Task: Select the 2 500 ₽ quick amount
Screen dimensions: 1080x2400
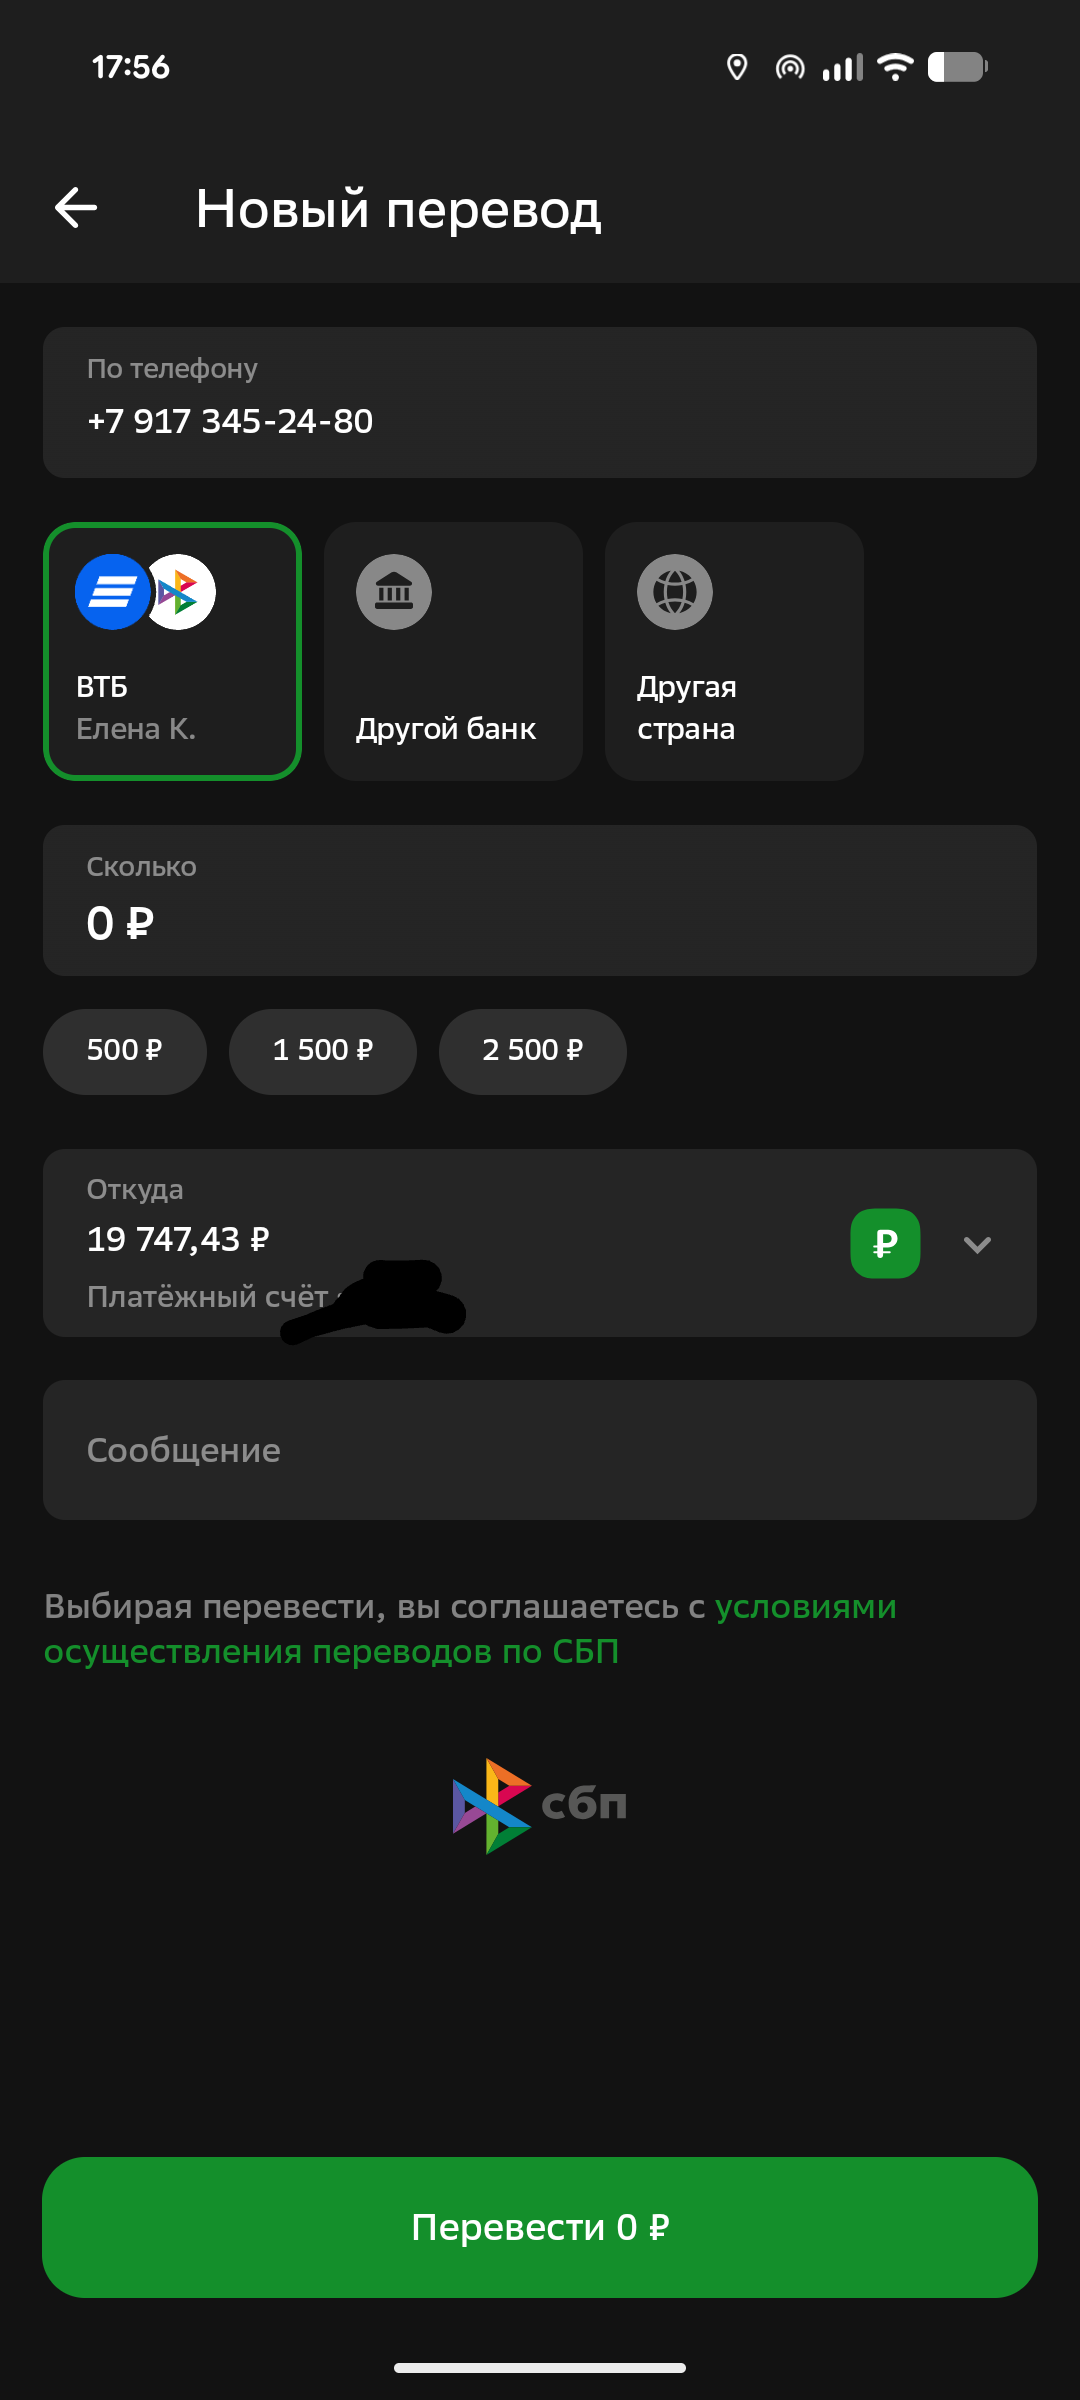Action: tap(532, 1051)
